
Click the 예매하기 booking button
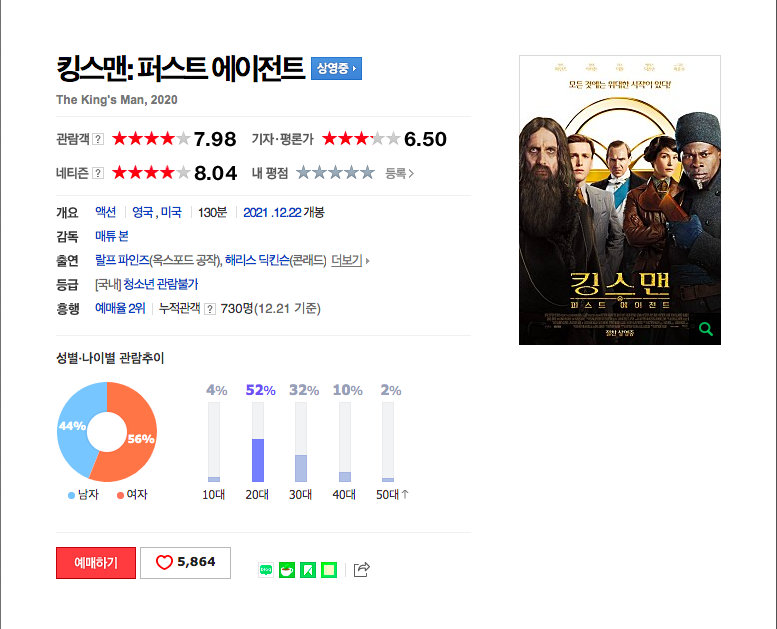pyautogui.click(x=96, y=563)
